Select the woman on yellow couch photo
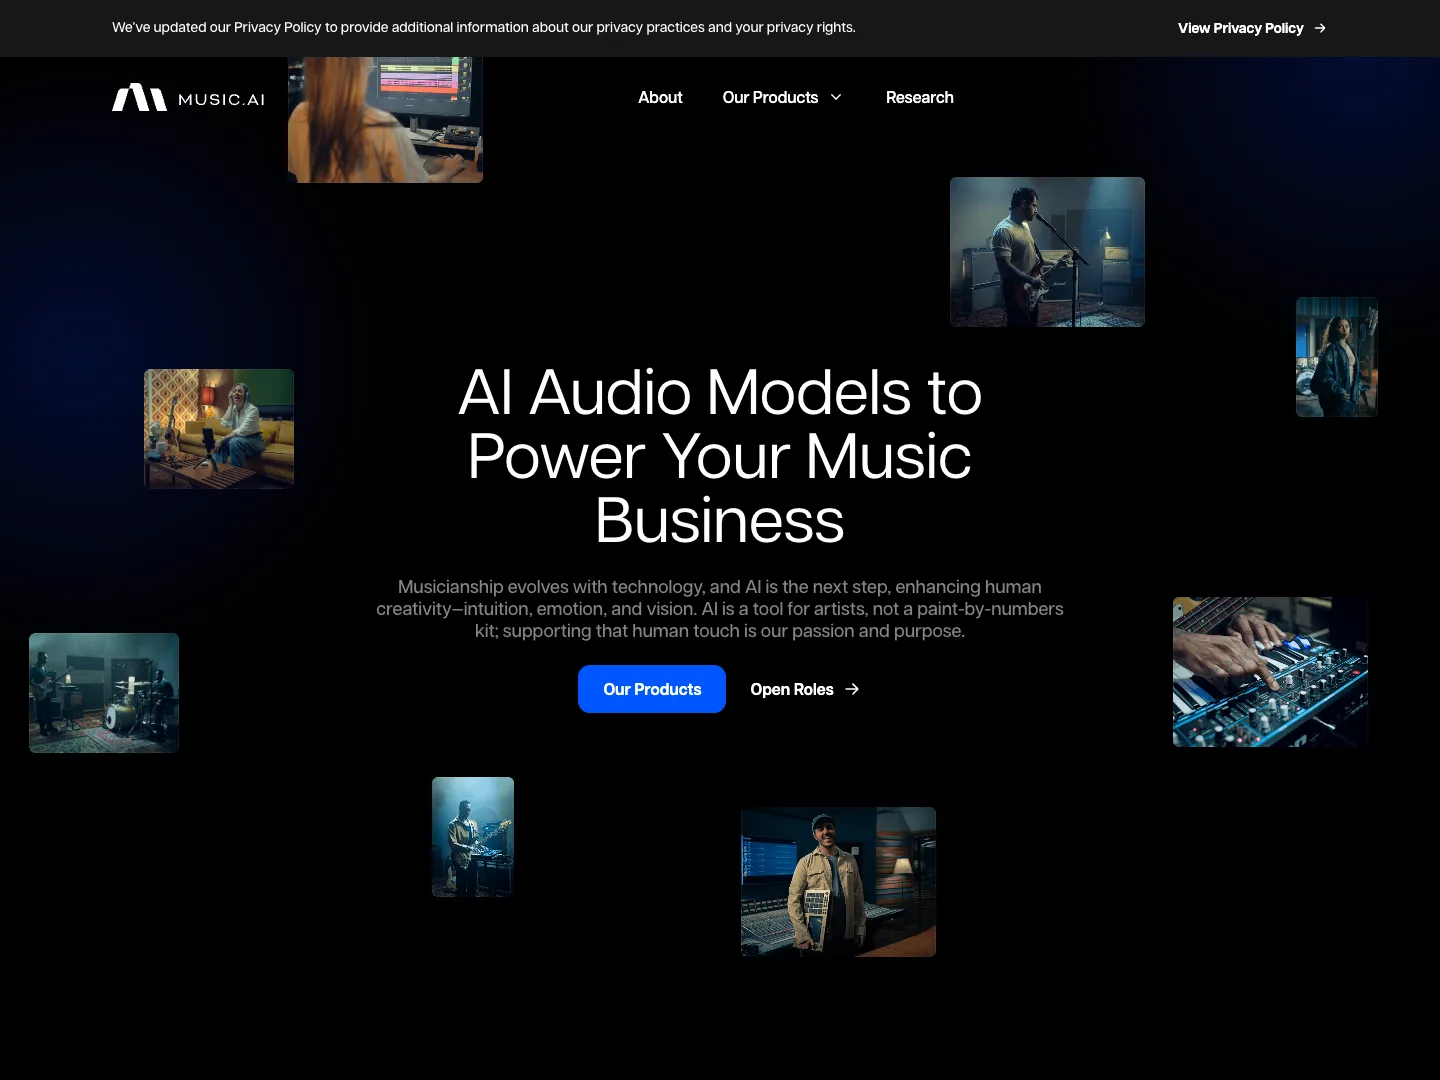1440x1080 pixels. (x=219, y=429)
